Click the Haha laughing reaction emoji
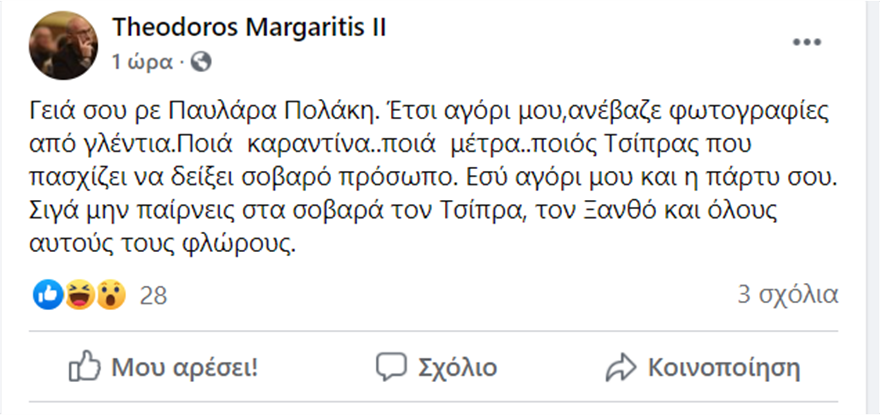Viewport: 880px width, 415px height. (x=79, y=294)
